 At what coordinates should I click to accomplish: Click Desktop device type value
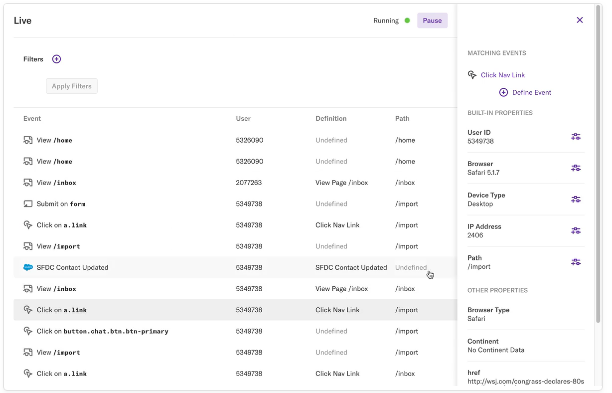pos(480,204)
